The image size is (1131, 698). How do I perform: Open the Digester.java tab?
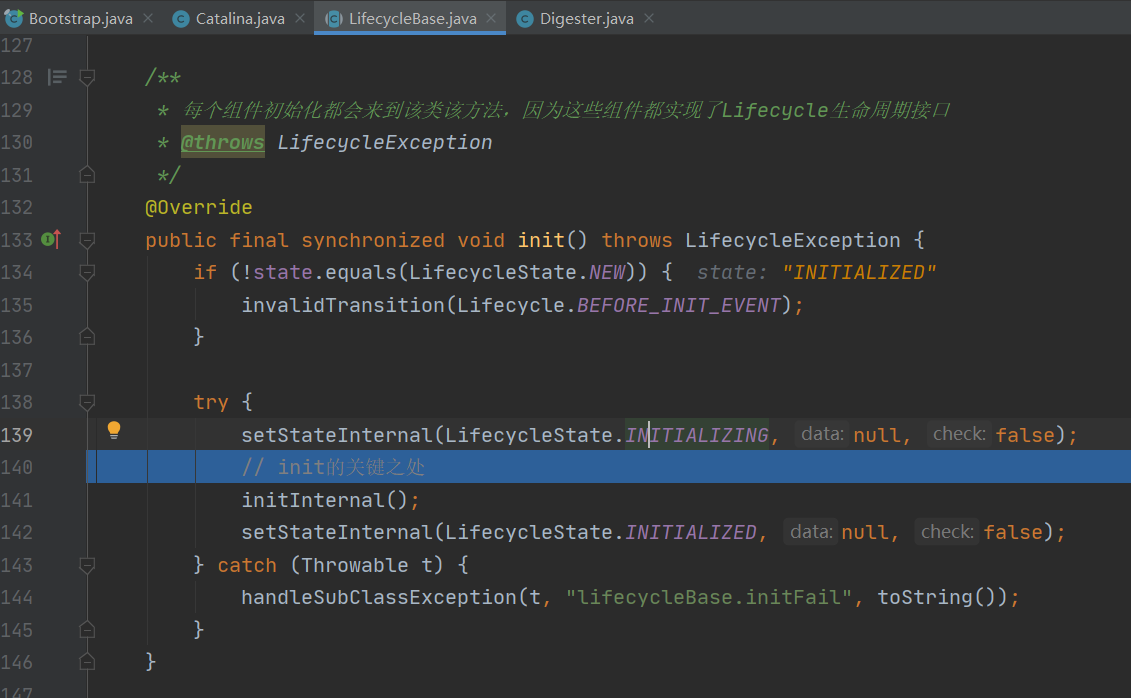[x=586, y=19]
